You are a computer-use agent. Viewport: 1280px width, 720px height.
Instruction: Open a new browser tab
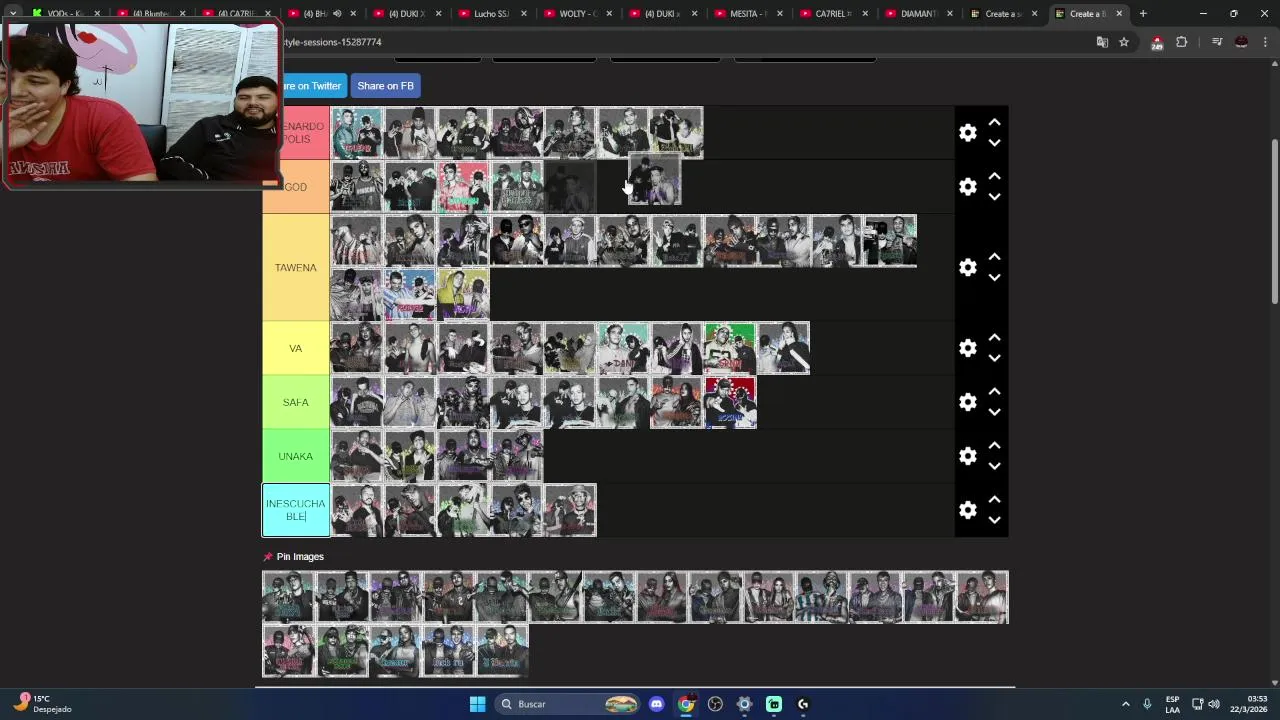click(1143, 14)
